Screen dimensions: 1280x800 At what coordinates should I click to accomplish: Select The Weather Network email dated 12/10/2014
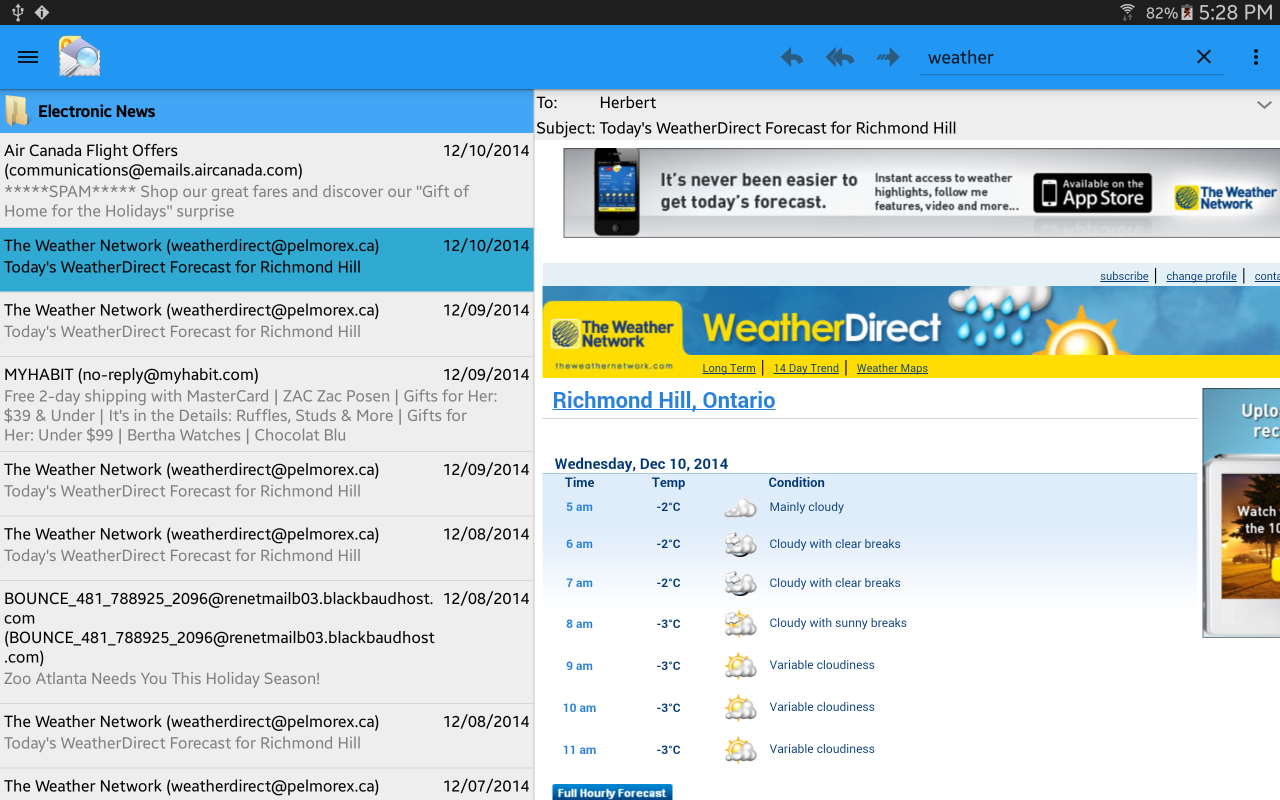(267, 259)
